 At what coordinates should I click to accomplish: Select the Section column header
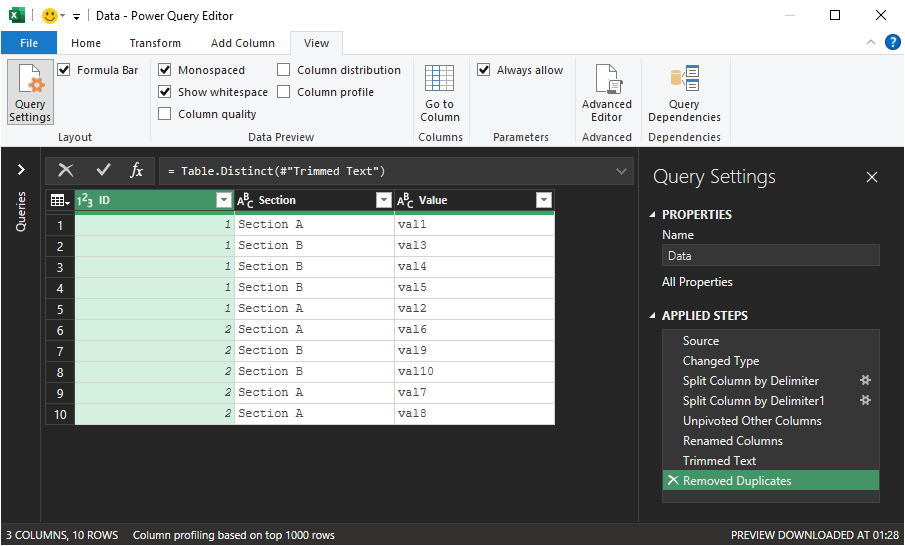coord(314,200)
